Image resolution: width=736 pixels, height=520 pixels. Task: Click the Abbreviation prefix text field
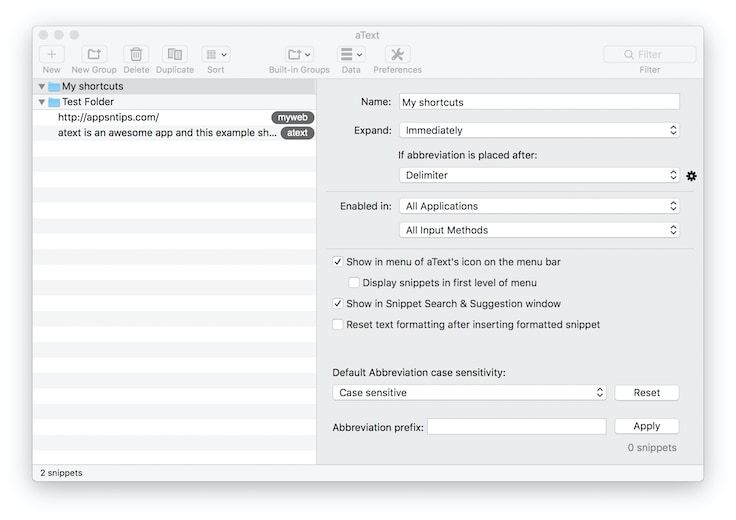(x=516, y=427)
